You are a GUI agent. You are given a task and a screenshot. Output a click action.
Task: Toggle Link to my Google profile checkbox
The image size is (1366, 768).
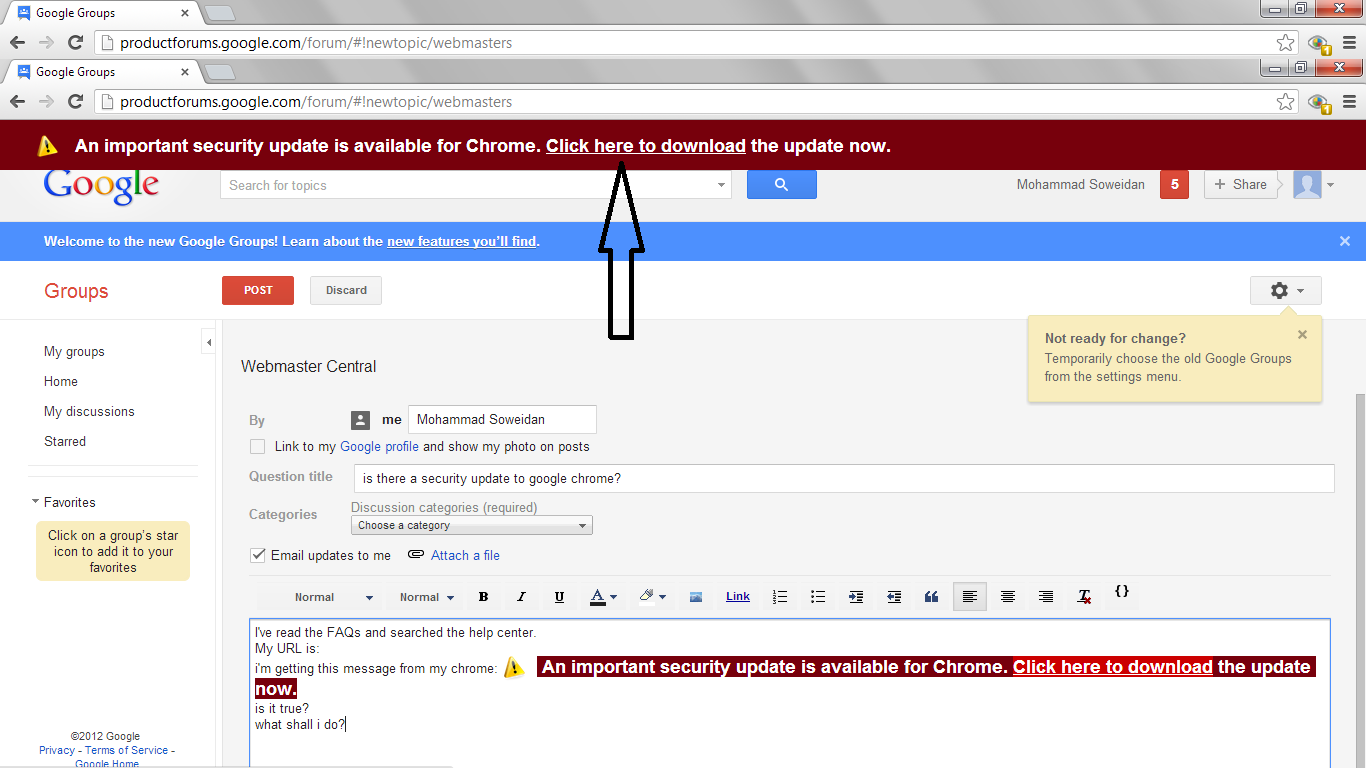point(258,447)
